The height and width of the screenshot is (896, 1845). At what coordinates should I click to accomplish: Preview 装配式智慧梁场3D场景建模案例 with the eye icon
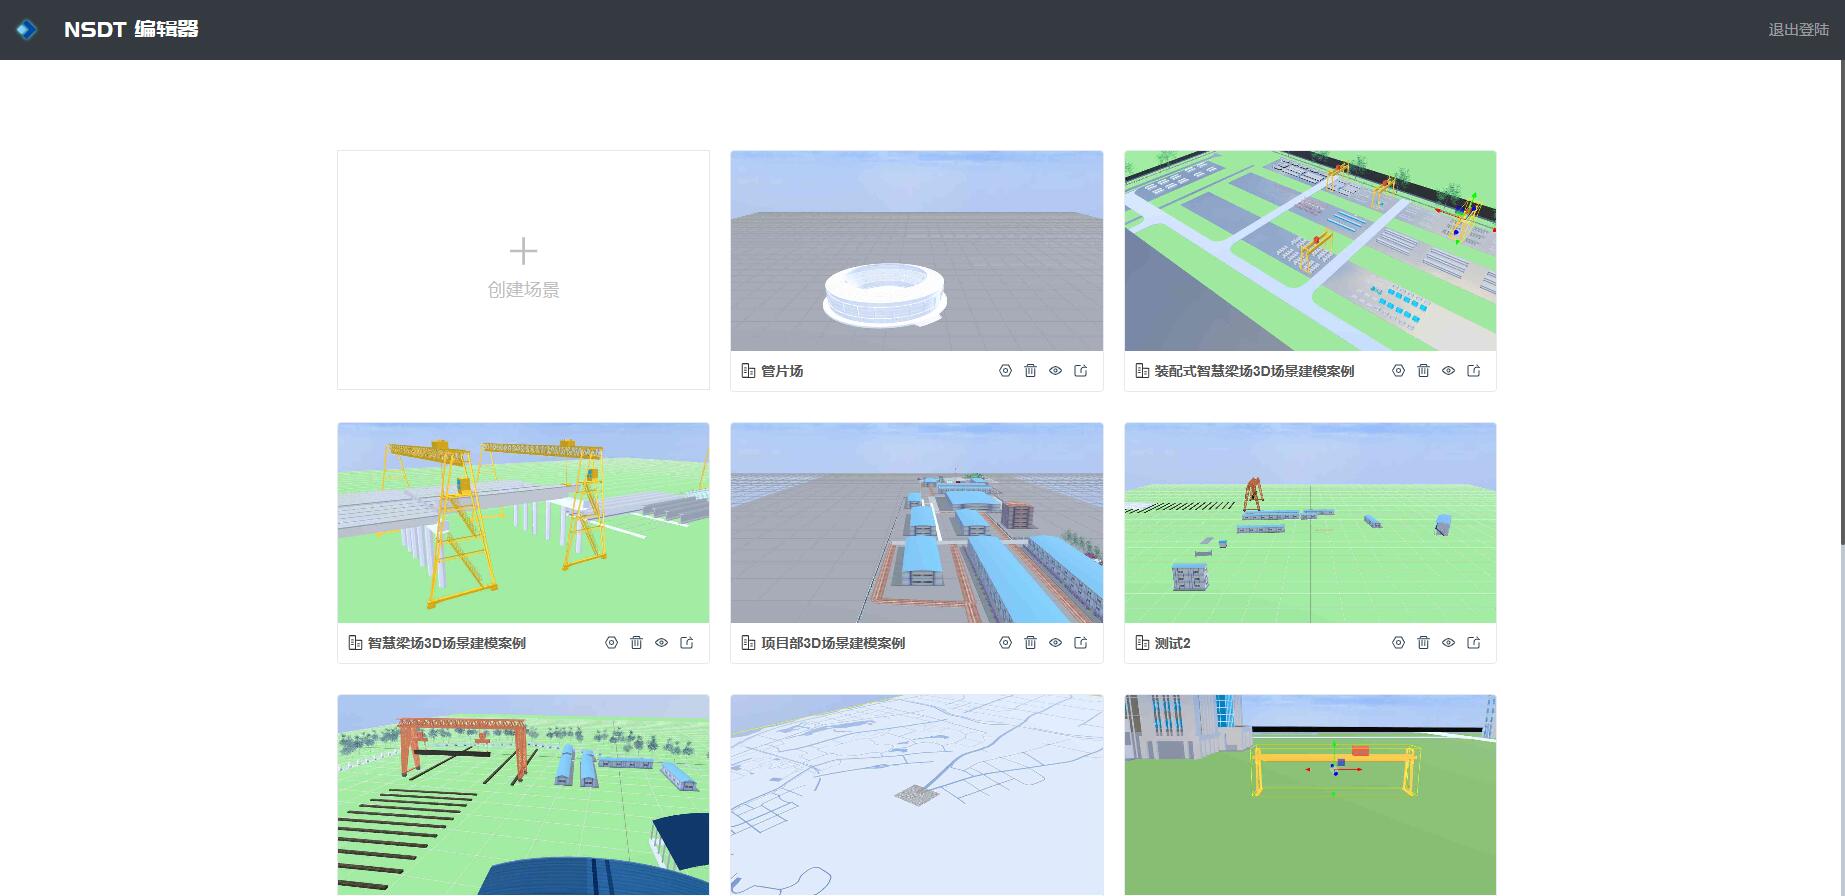click(1448, 371)
